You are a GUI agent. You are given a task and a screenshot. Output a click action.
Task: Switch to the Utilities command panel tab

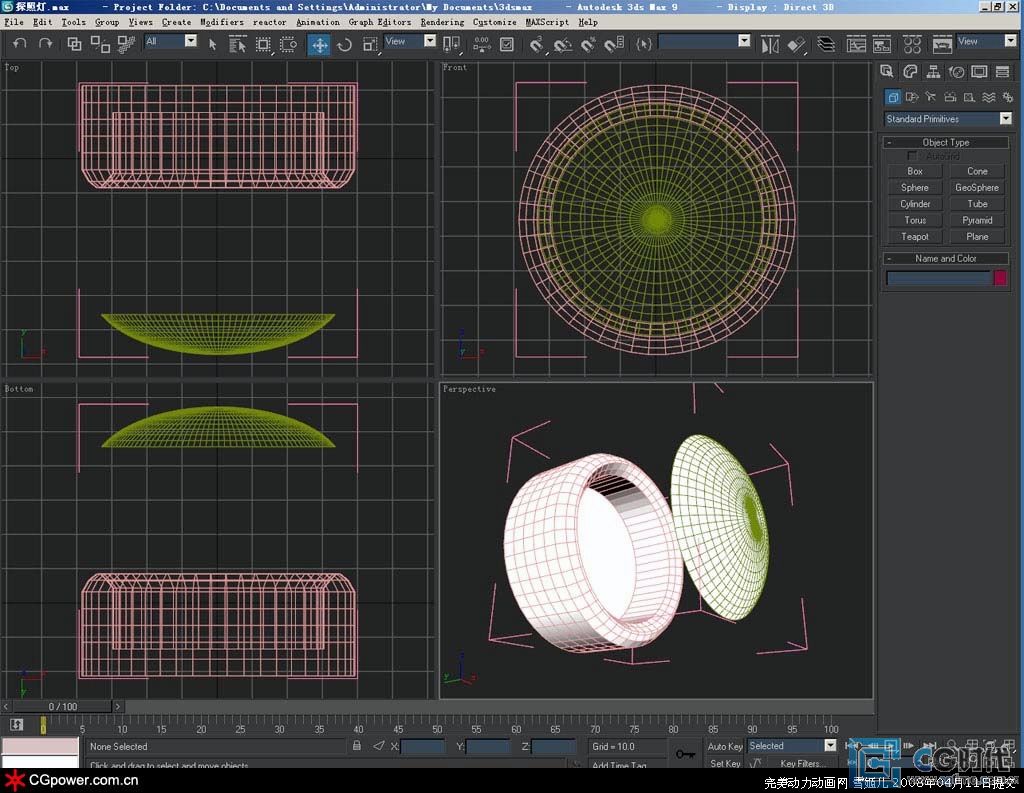pos(1002,72)
